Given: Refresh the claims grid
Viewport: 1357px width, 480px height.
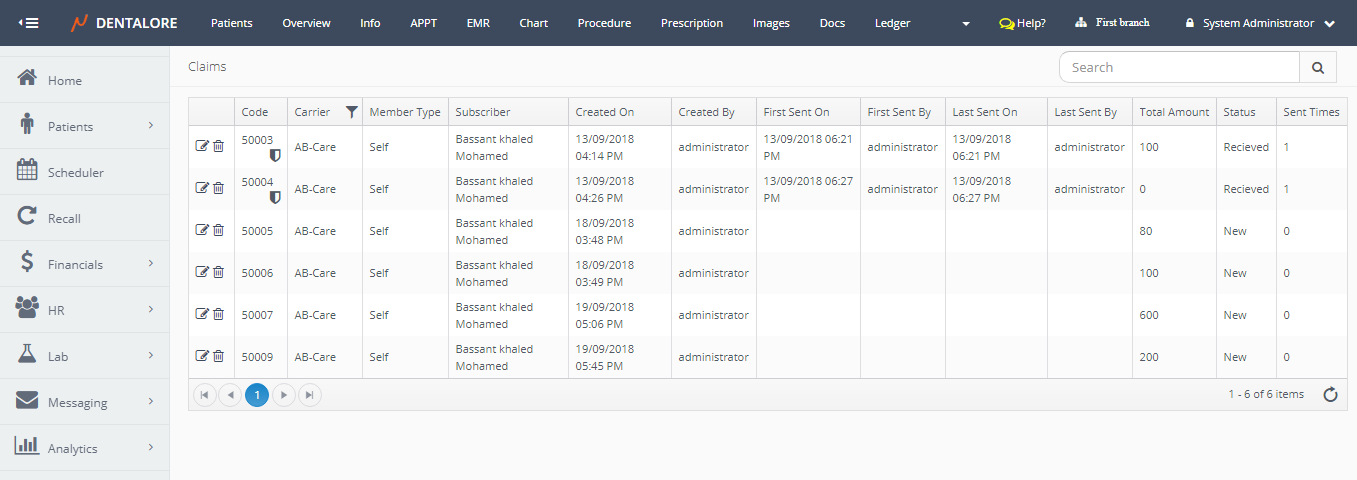Looking at the screenshot, I should click(1330, 395).
